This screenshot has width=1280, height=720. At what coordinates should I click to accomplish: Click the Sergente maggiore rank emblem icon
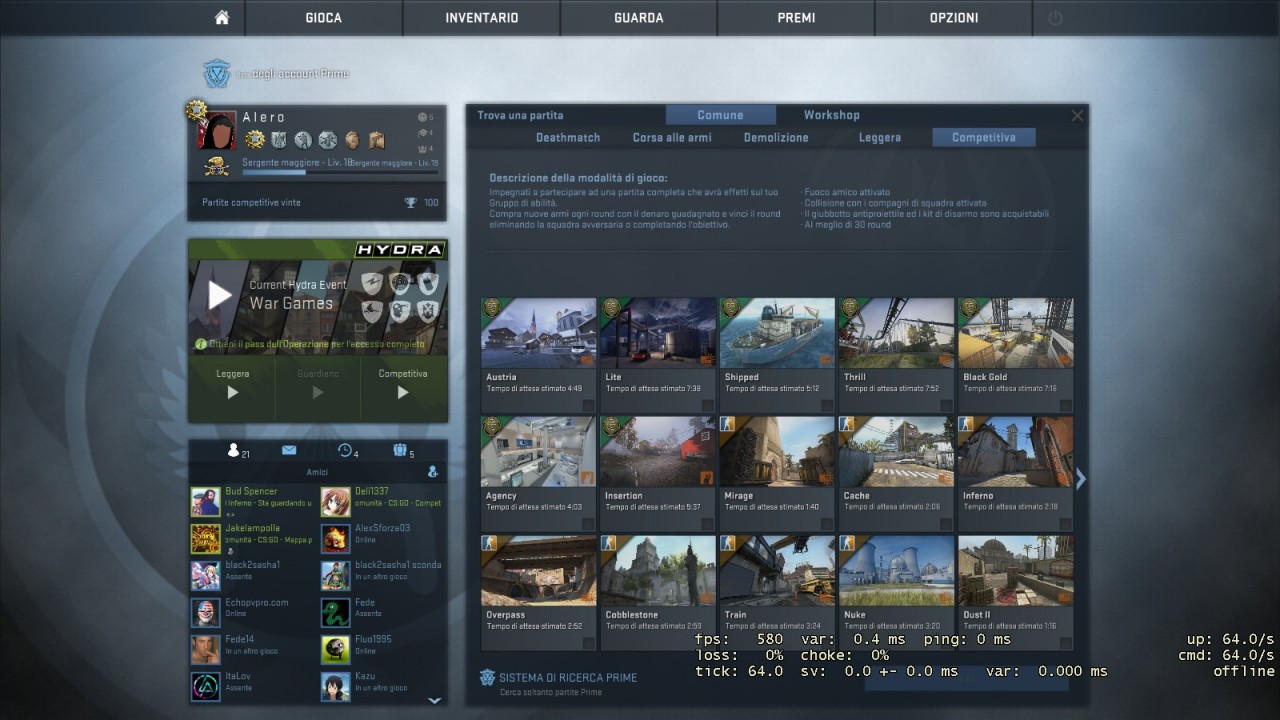pos(217,166)
